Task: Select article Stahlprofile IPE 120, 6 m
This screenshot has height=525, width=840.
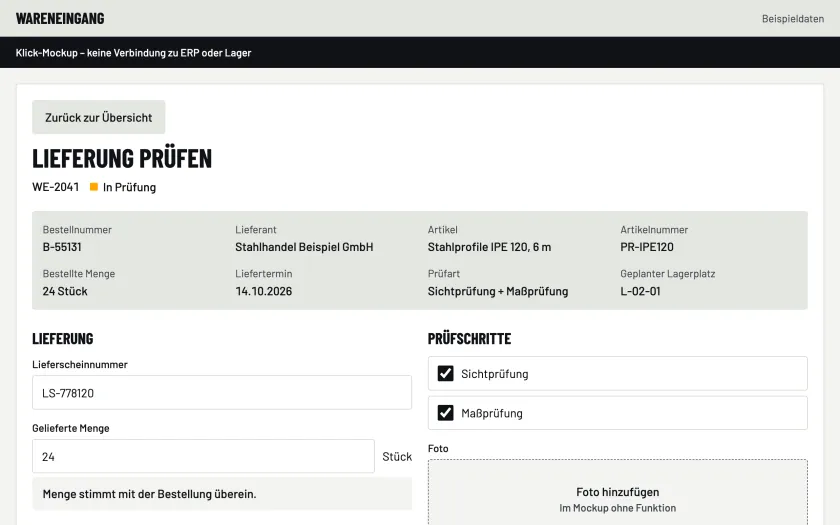Action: point(489,247)
